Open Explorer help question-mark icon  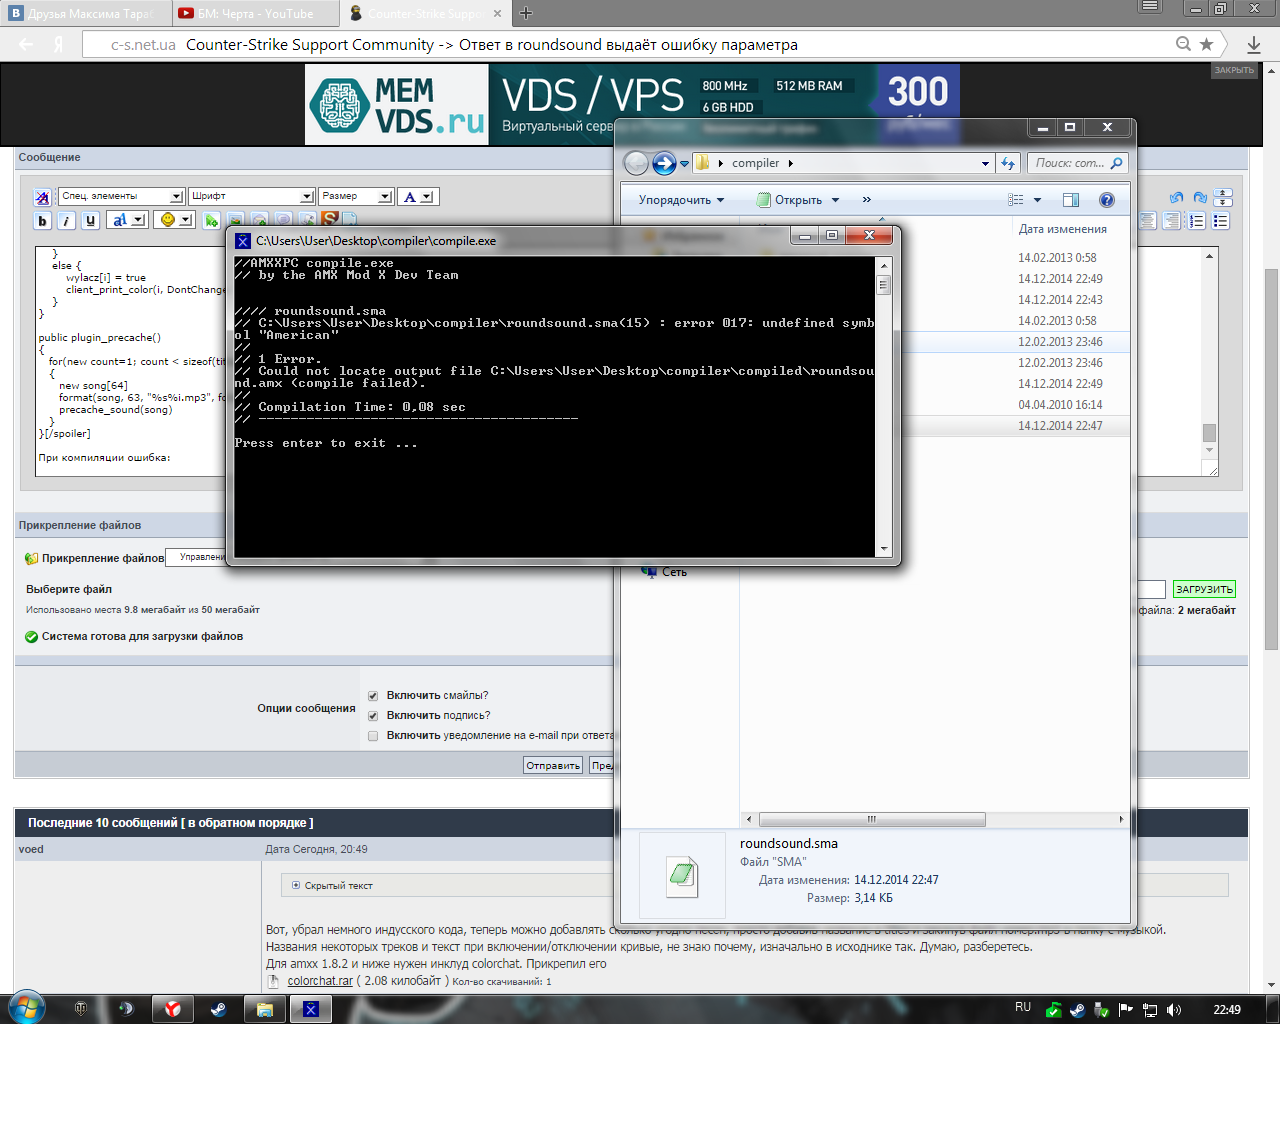tap(1107, 200)
